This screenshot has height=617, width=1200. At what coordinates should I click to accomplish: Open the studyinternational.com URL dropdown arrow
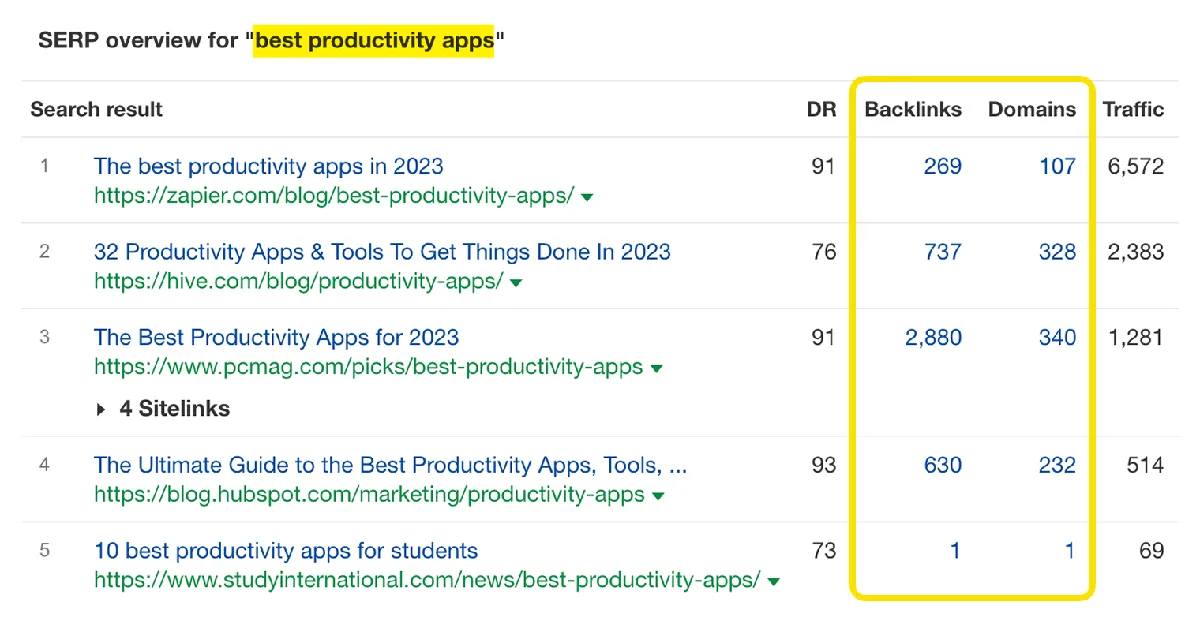(x=774, y=581)
